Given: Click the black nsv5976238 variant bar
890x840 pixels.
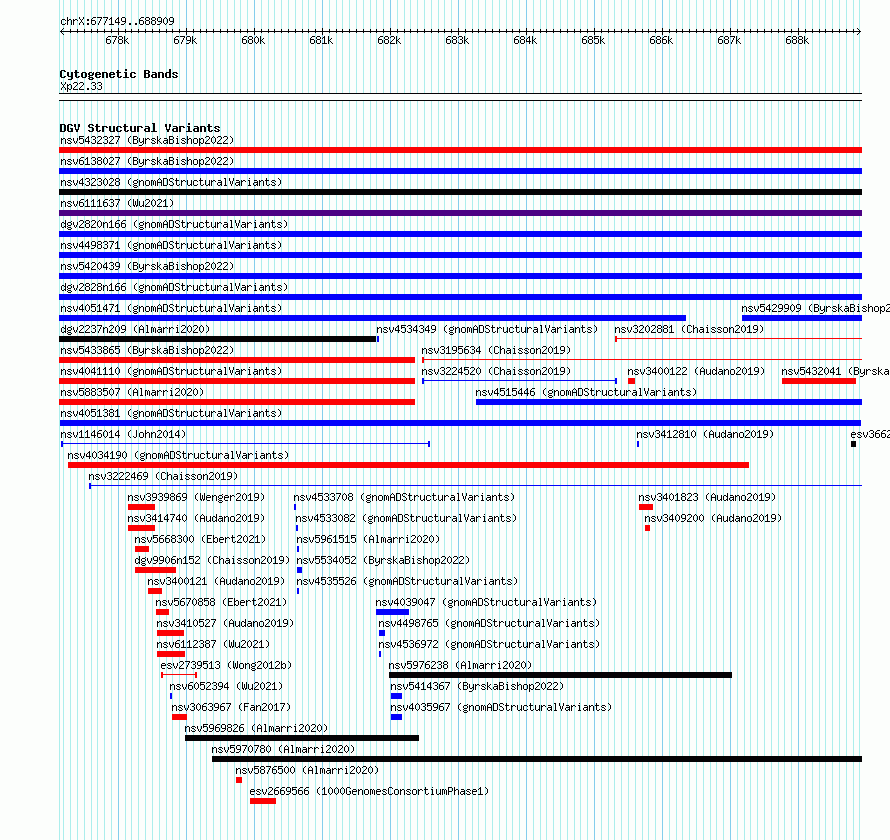Looking at the screenshot, I should 560,675.
